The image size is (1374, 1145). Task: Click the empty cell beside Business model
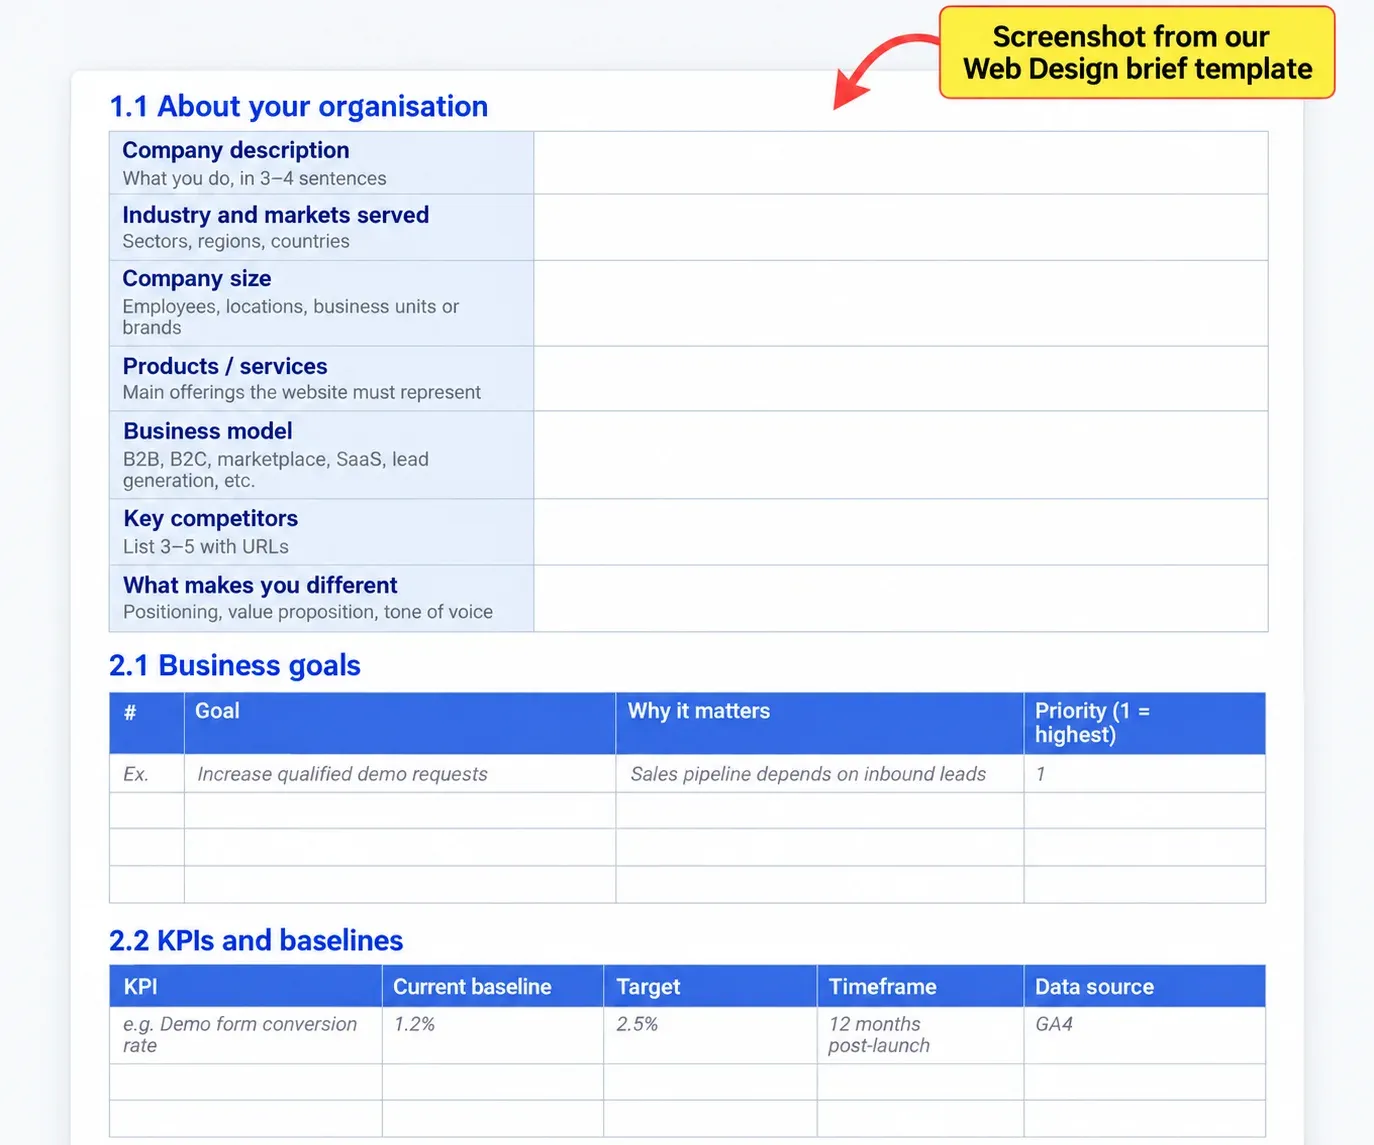tap(900, 455)
